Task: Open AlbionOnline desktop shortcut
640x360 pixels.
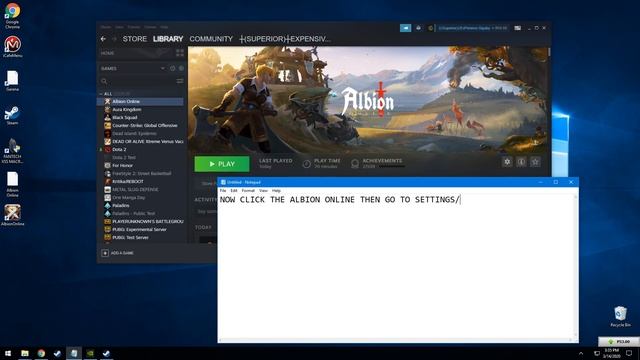Action: pyautogui.click(x=12, y=215)
